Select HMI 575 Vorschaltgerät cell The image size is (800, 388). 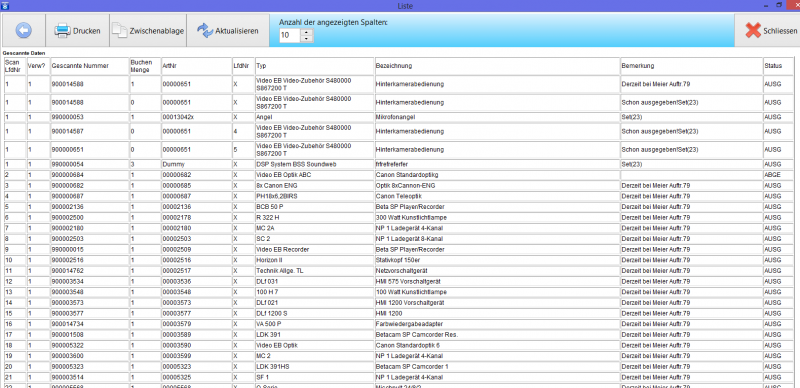coord(497,281)
